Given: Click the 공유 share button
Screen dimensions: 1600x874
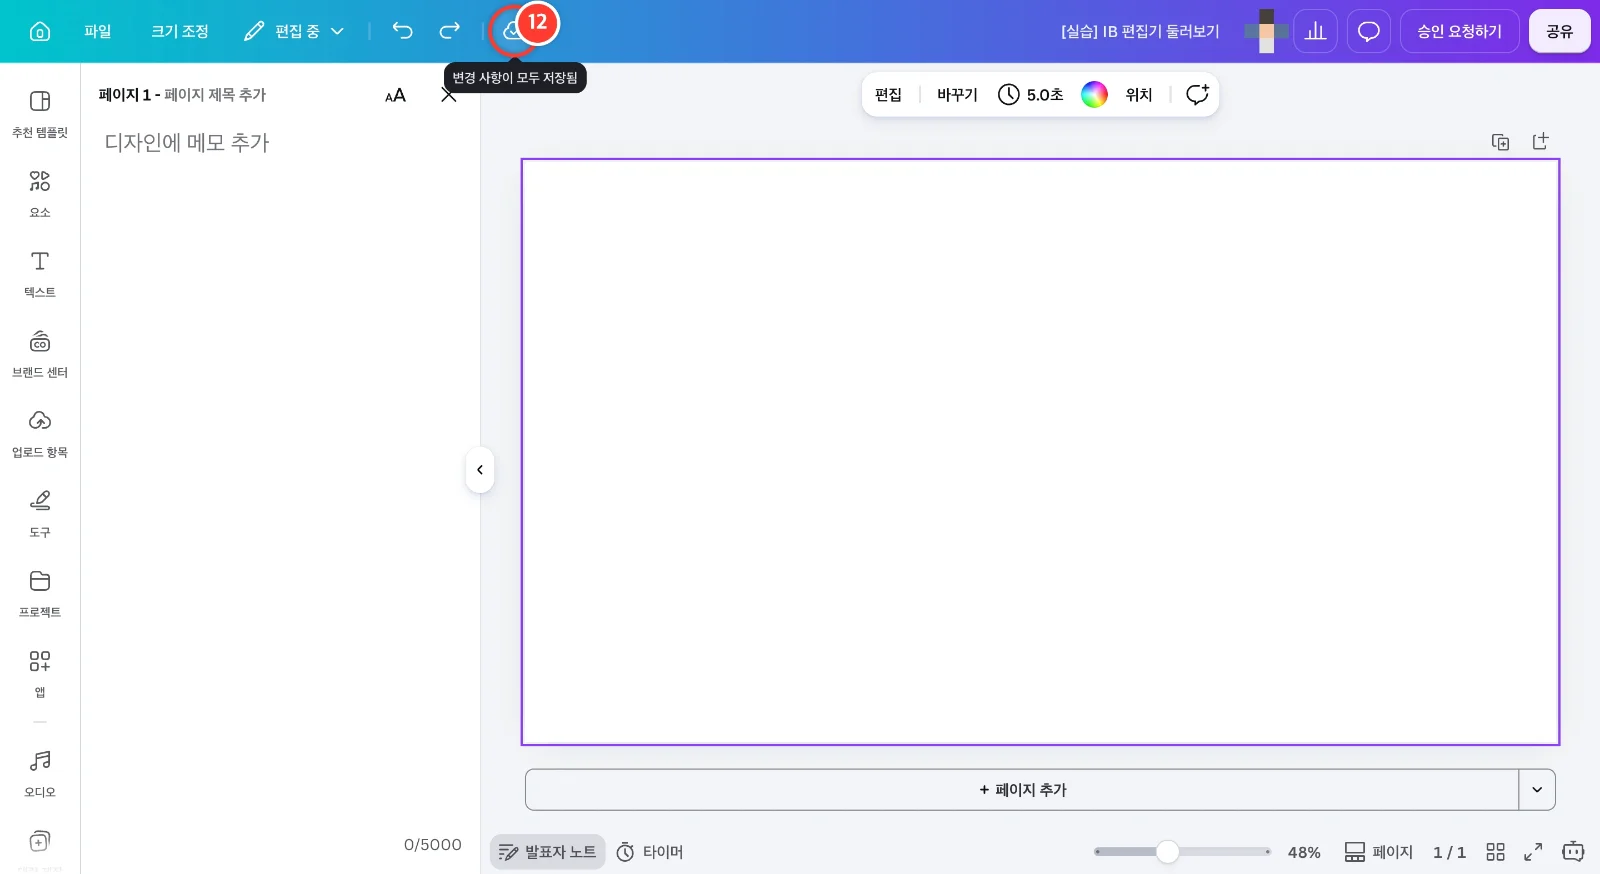Looking at the screenshot, I should click(x=1559, y=31).
